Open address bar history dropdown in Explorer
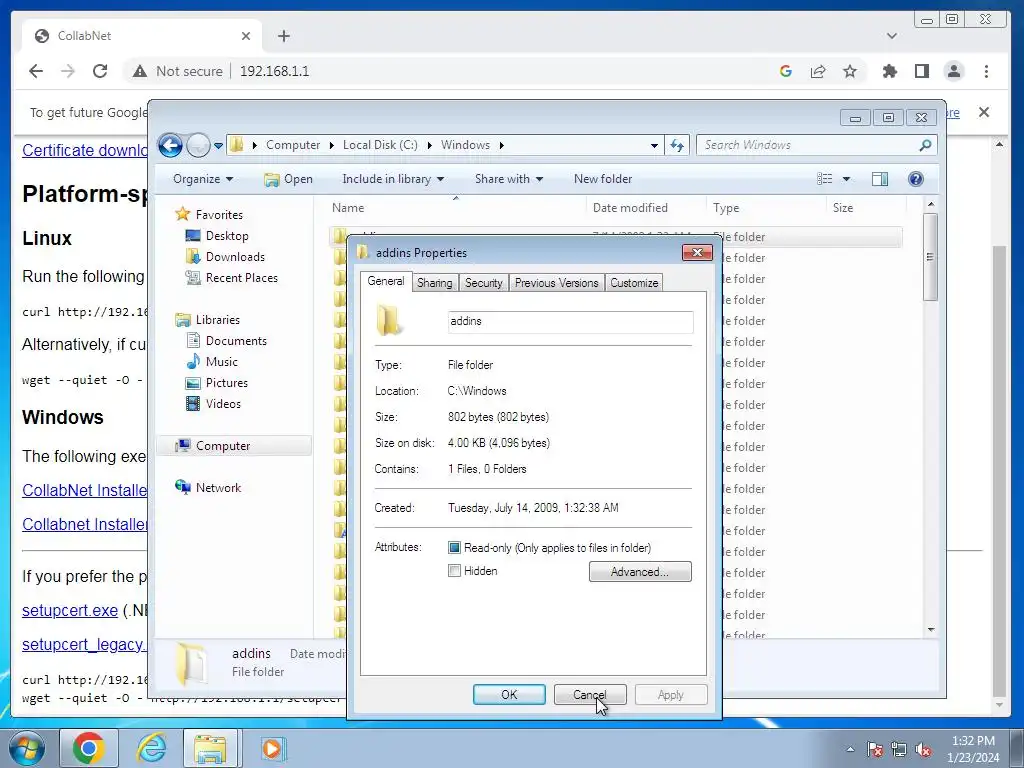This screenshot has width=1024, height=768. pos(654,146)
